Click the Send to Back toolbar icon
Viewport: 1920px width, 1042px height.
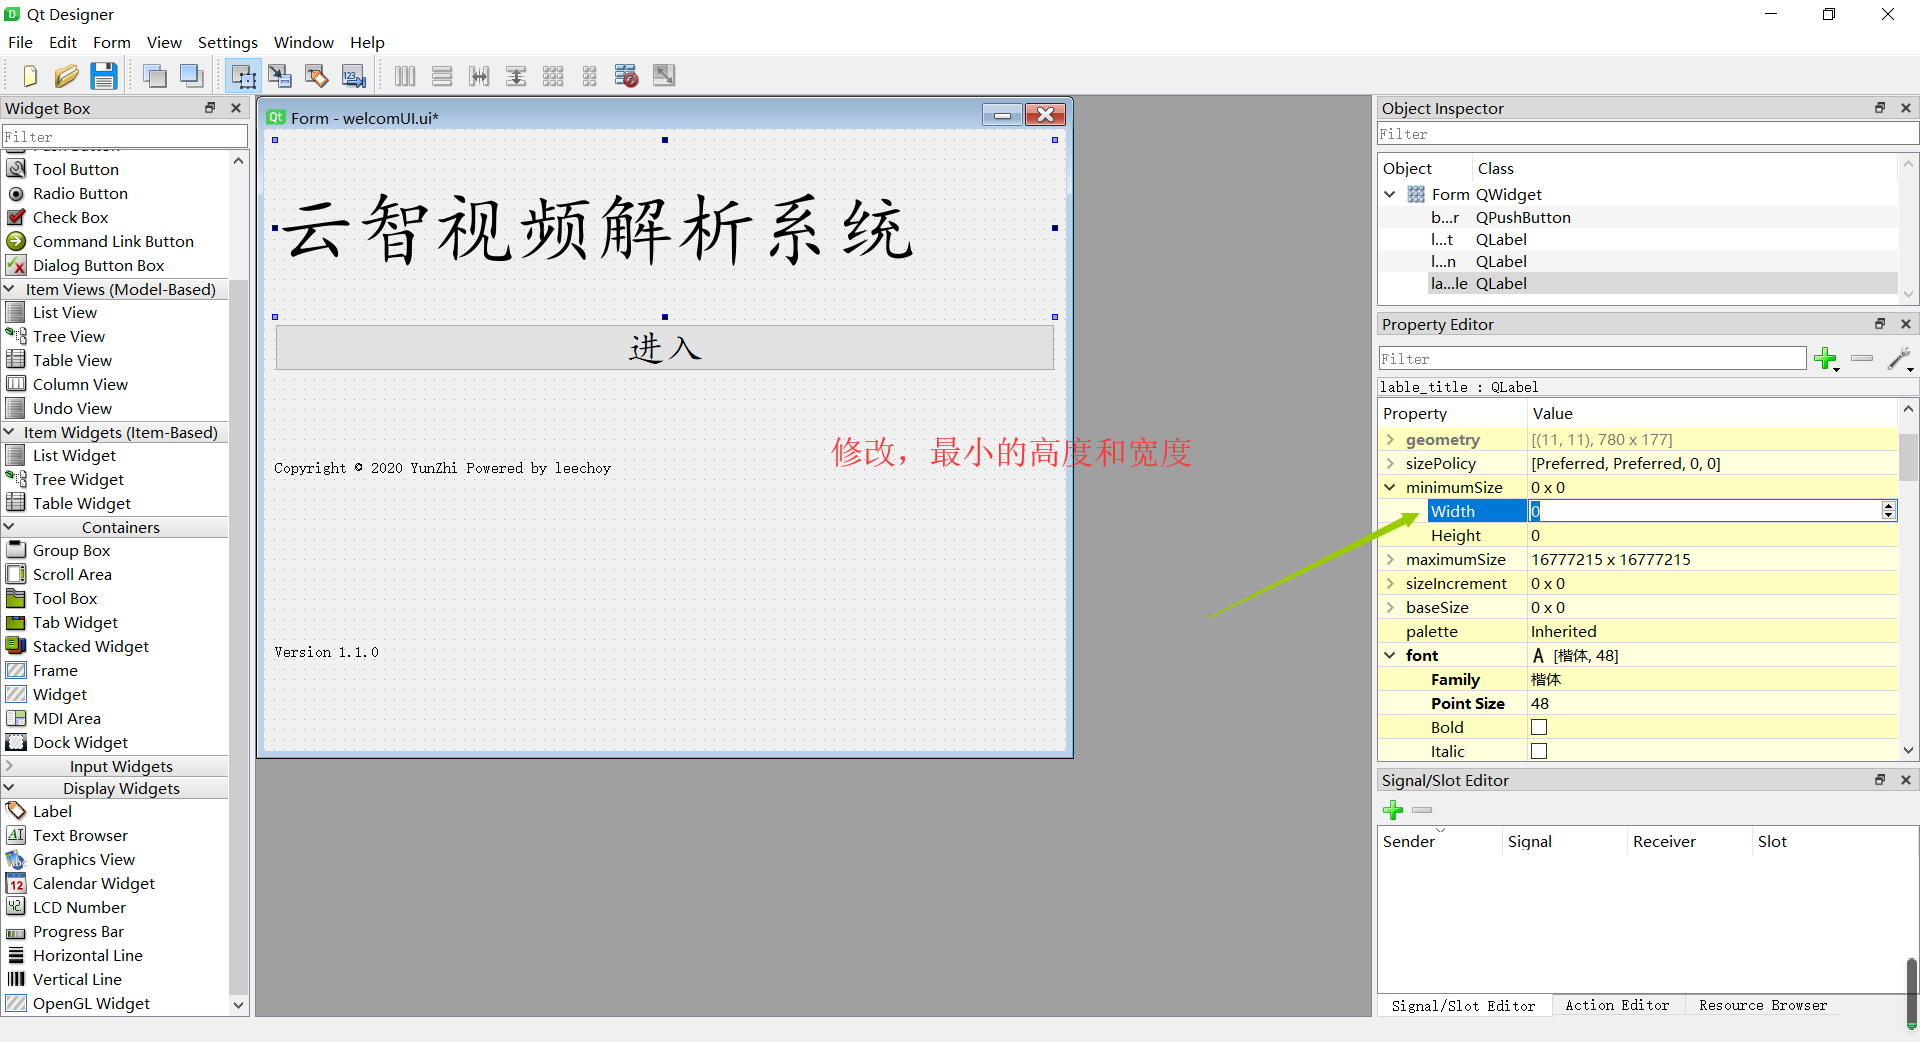coord(155,76)
